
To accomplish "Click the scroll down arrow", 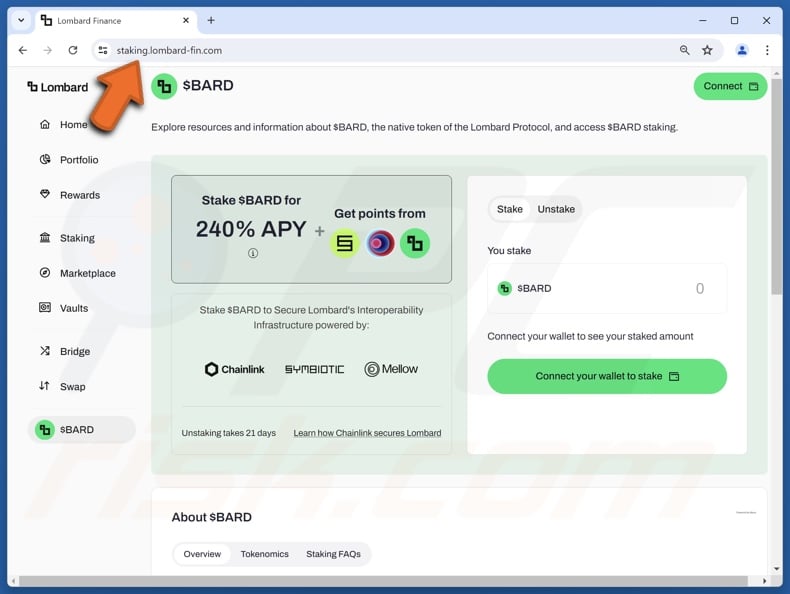I will [776, 569].
